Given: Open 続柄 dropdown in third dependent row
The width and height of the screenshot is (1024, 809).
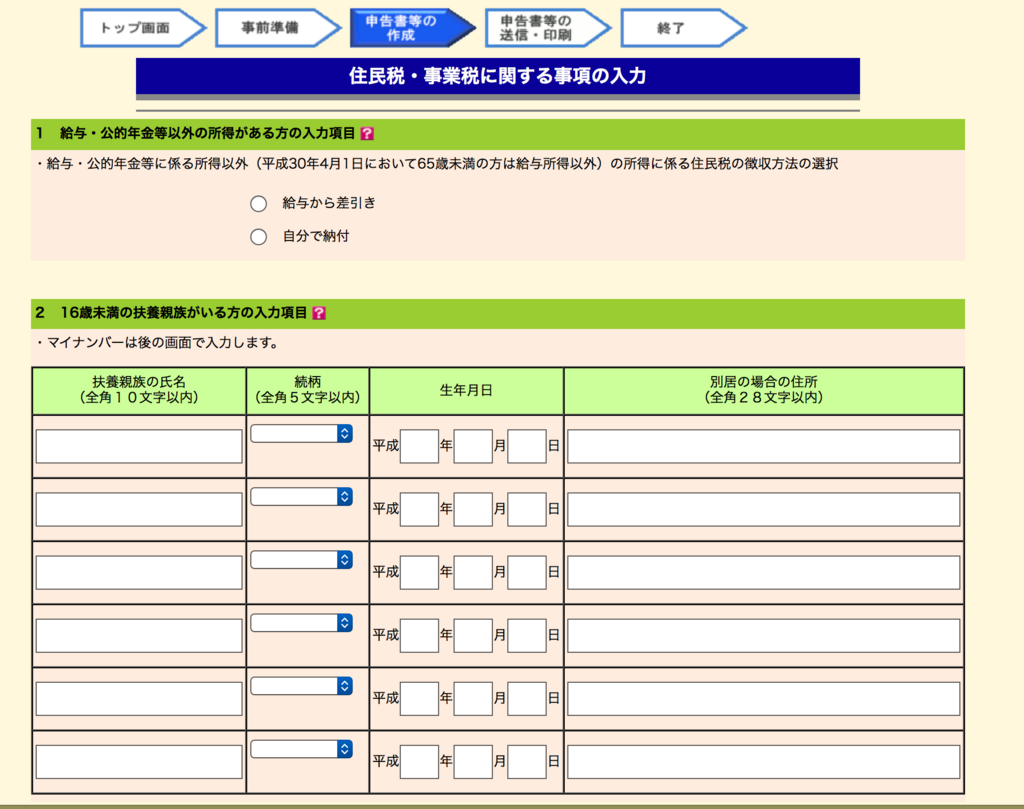Looking at the screenshot, I should pyautogui.click(x=302, y=560).
